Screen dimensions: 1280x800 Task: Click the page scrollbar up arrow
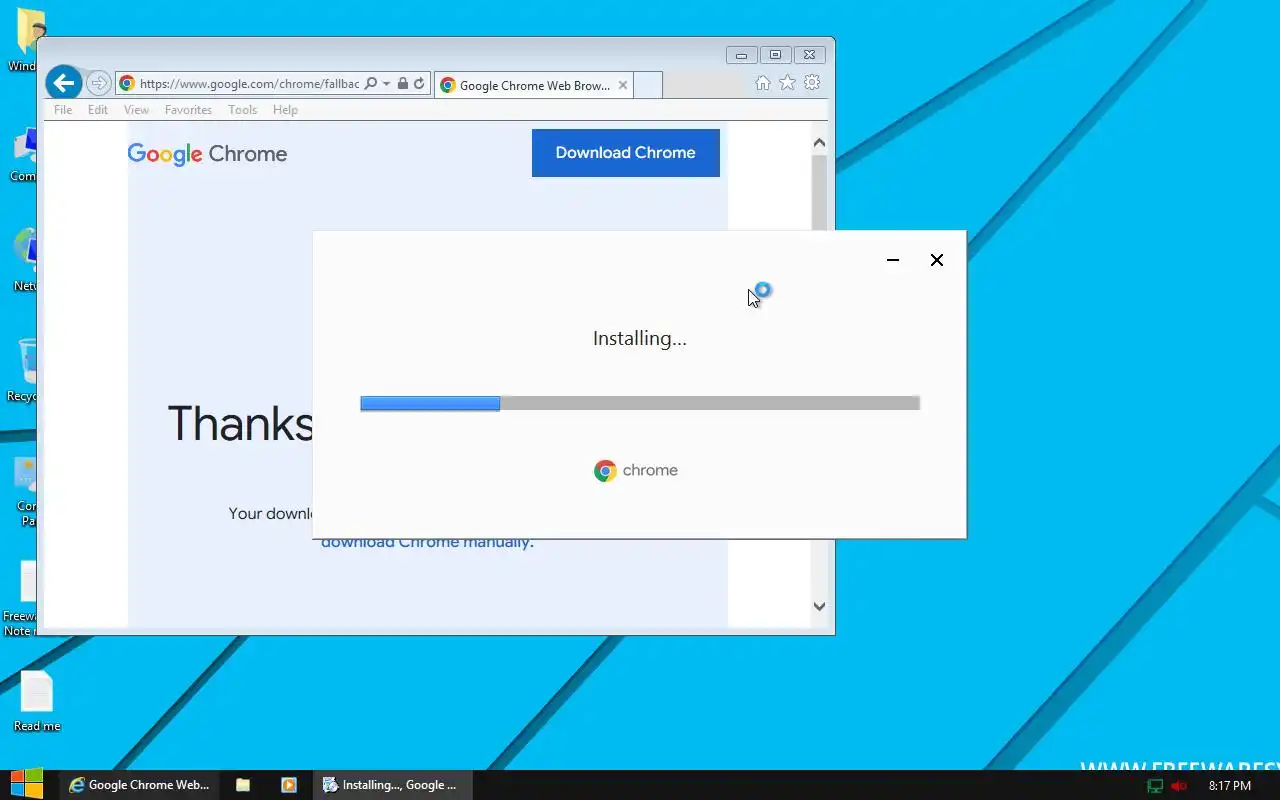[819, 143]
